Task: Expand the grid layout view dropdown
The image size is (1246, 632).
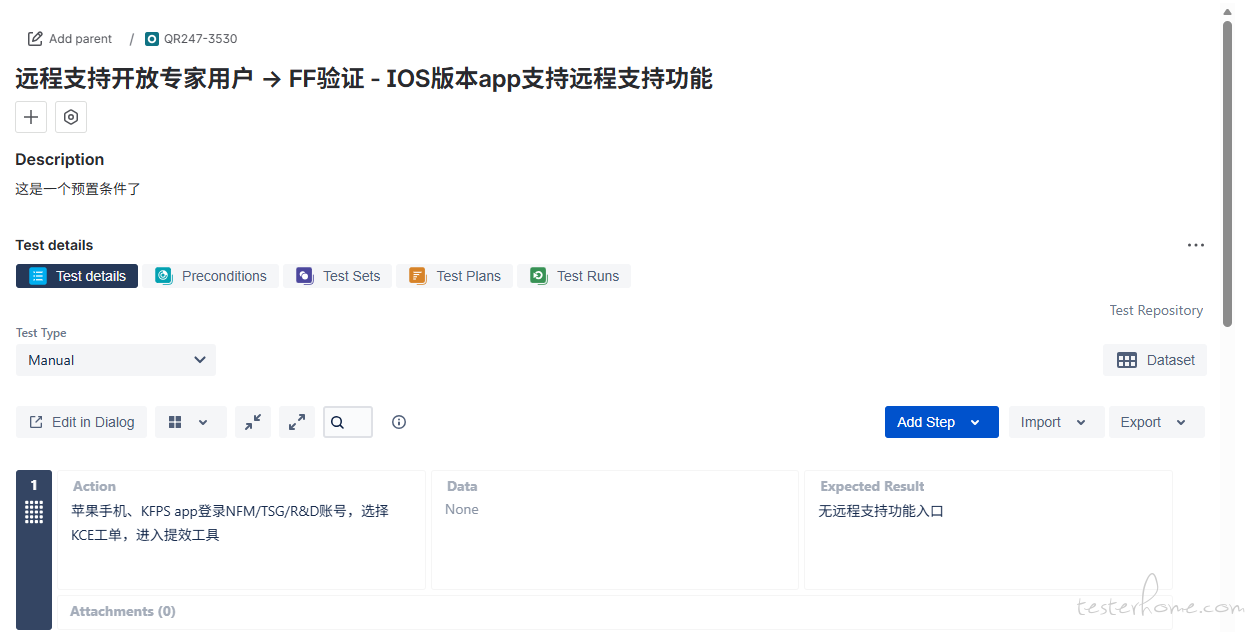Action: (x=190, y=422)
